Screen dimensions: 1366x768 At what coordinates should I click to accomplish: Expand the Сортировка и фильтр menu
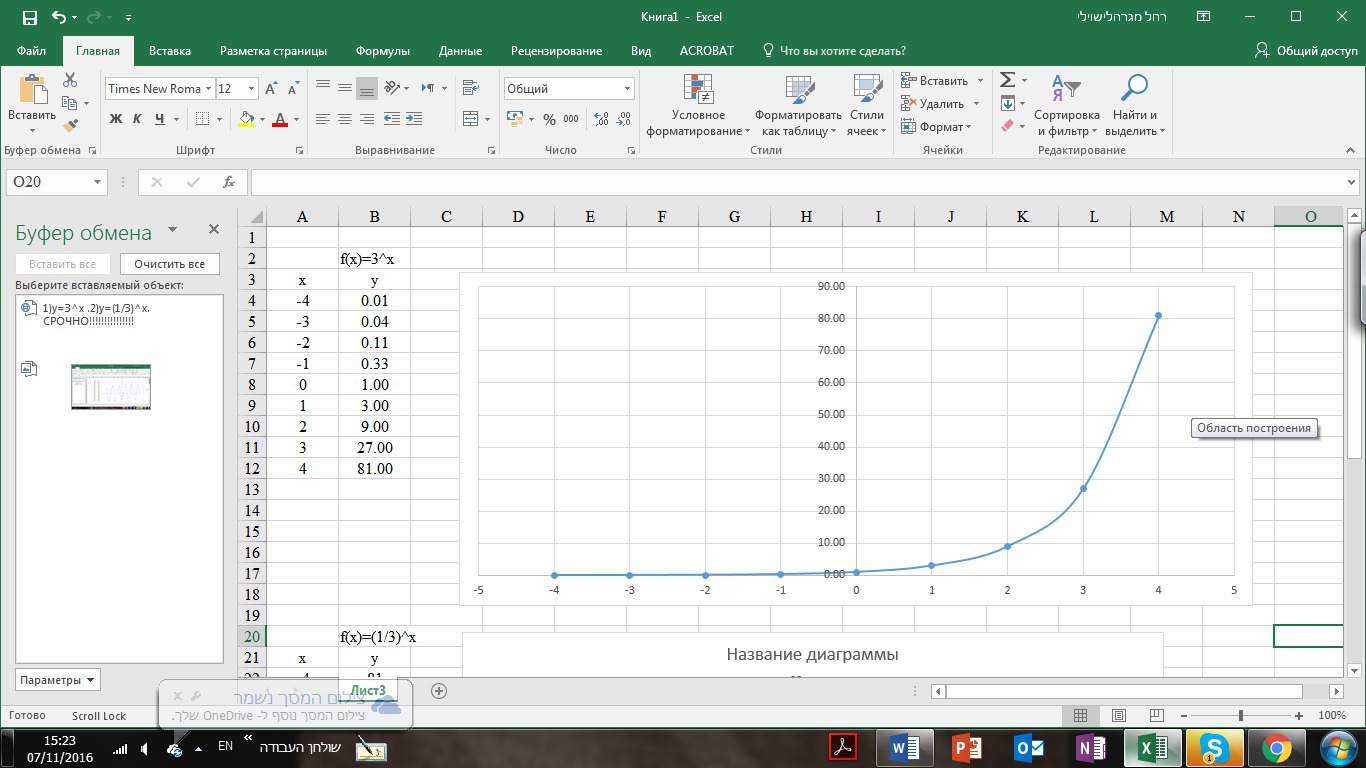(x=1067, y=106)
